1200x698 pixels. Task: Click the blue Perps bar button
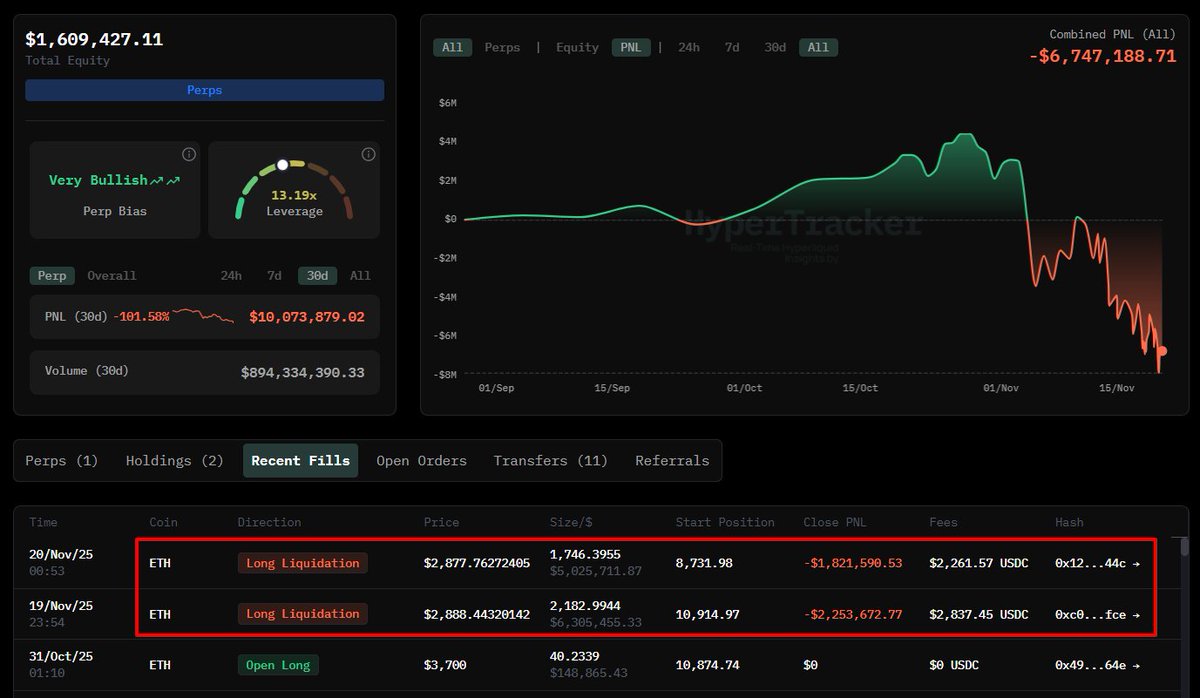pos(204,90)
